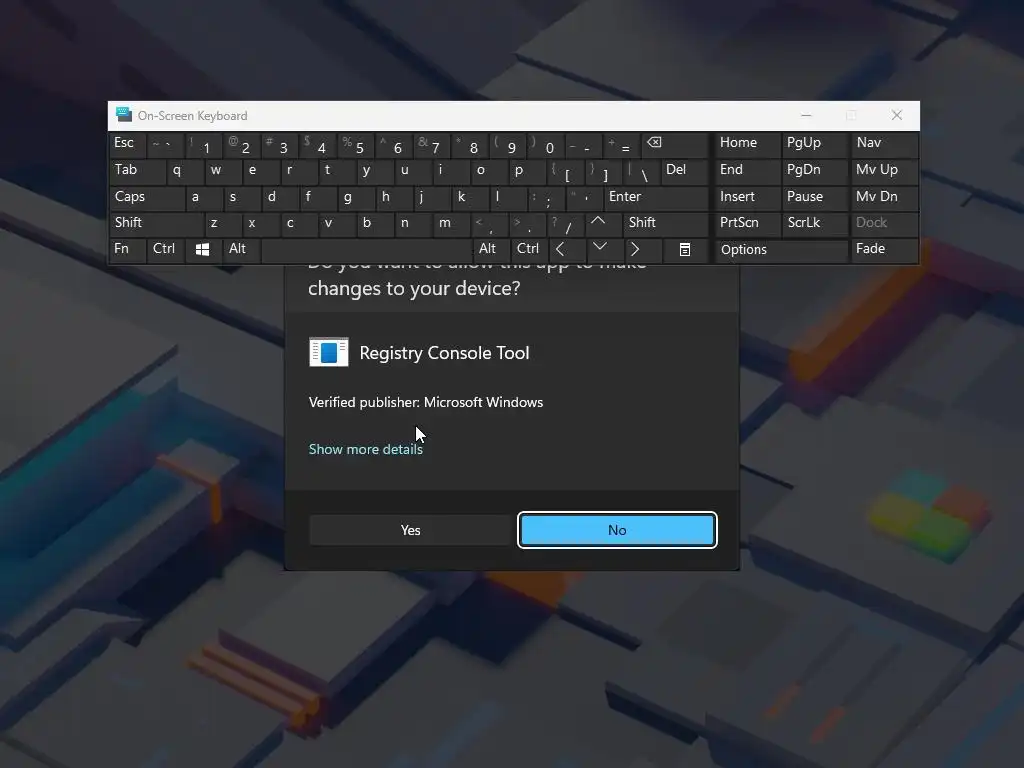Click the 0 number key
This screenshot has width=1024, height=768.
[x=546, y=145]
